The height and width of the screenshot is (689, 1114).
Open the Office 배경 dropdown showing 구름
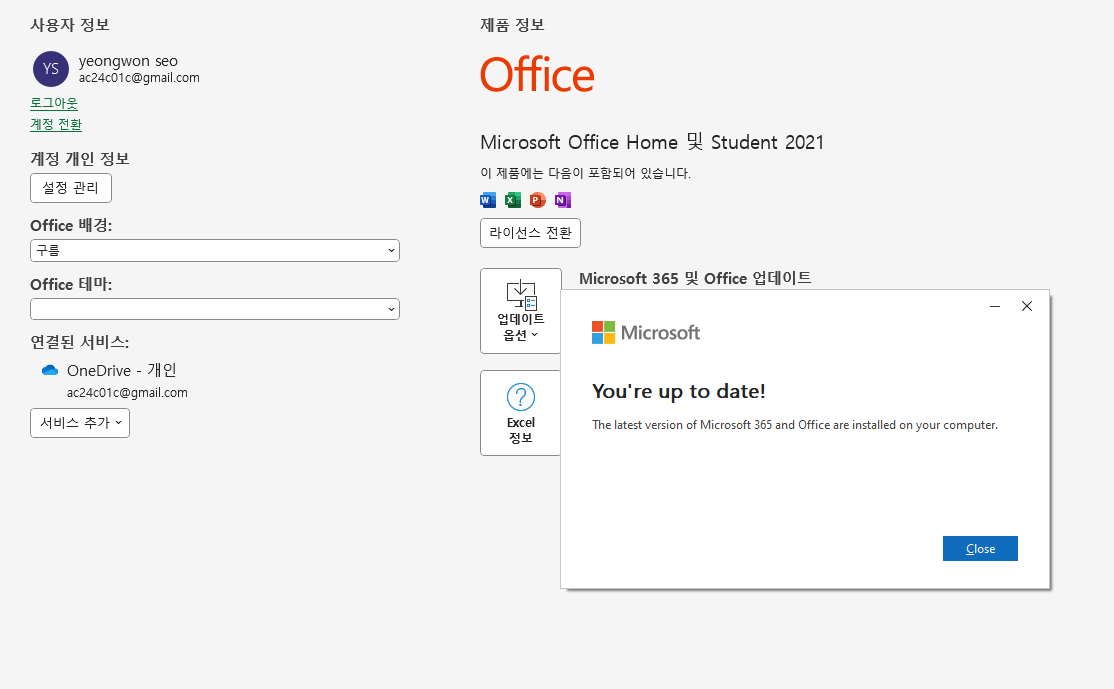(215, 251)
